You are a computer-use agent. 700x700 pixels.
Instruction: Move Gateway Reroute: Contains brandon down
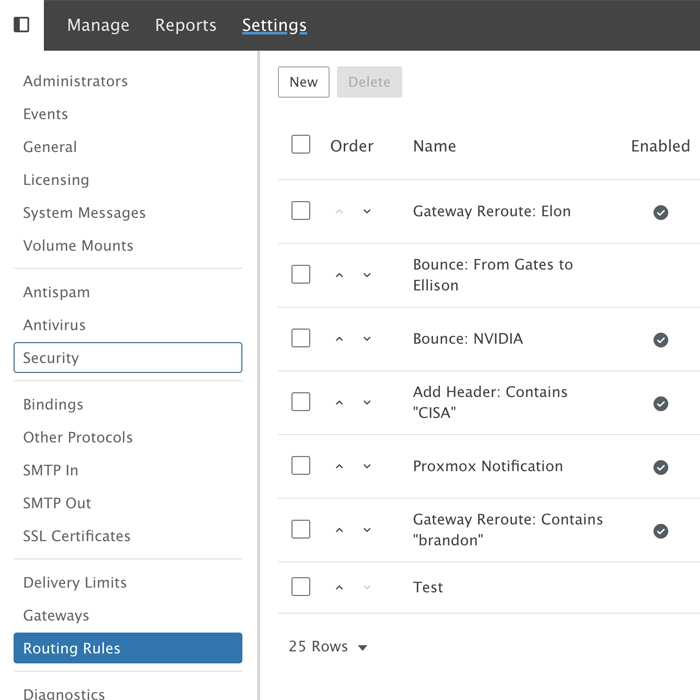pos(367,530)
